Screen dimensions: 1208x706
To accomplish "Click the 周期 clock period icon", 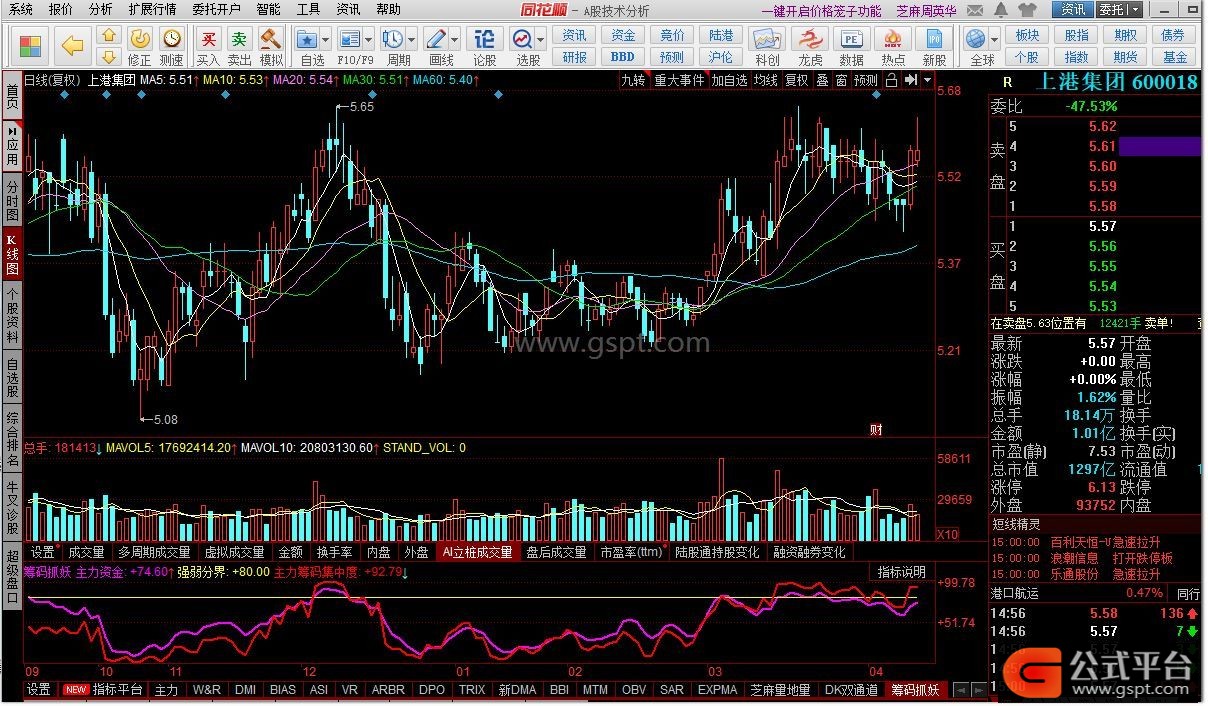I will [x=392, y=39].
